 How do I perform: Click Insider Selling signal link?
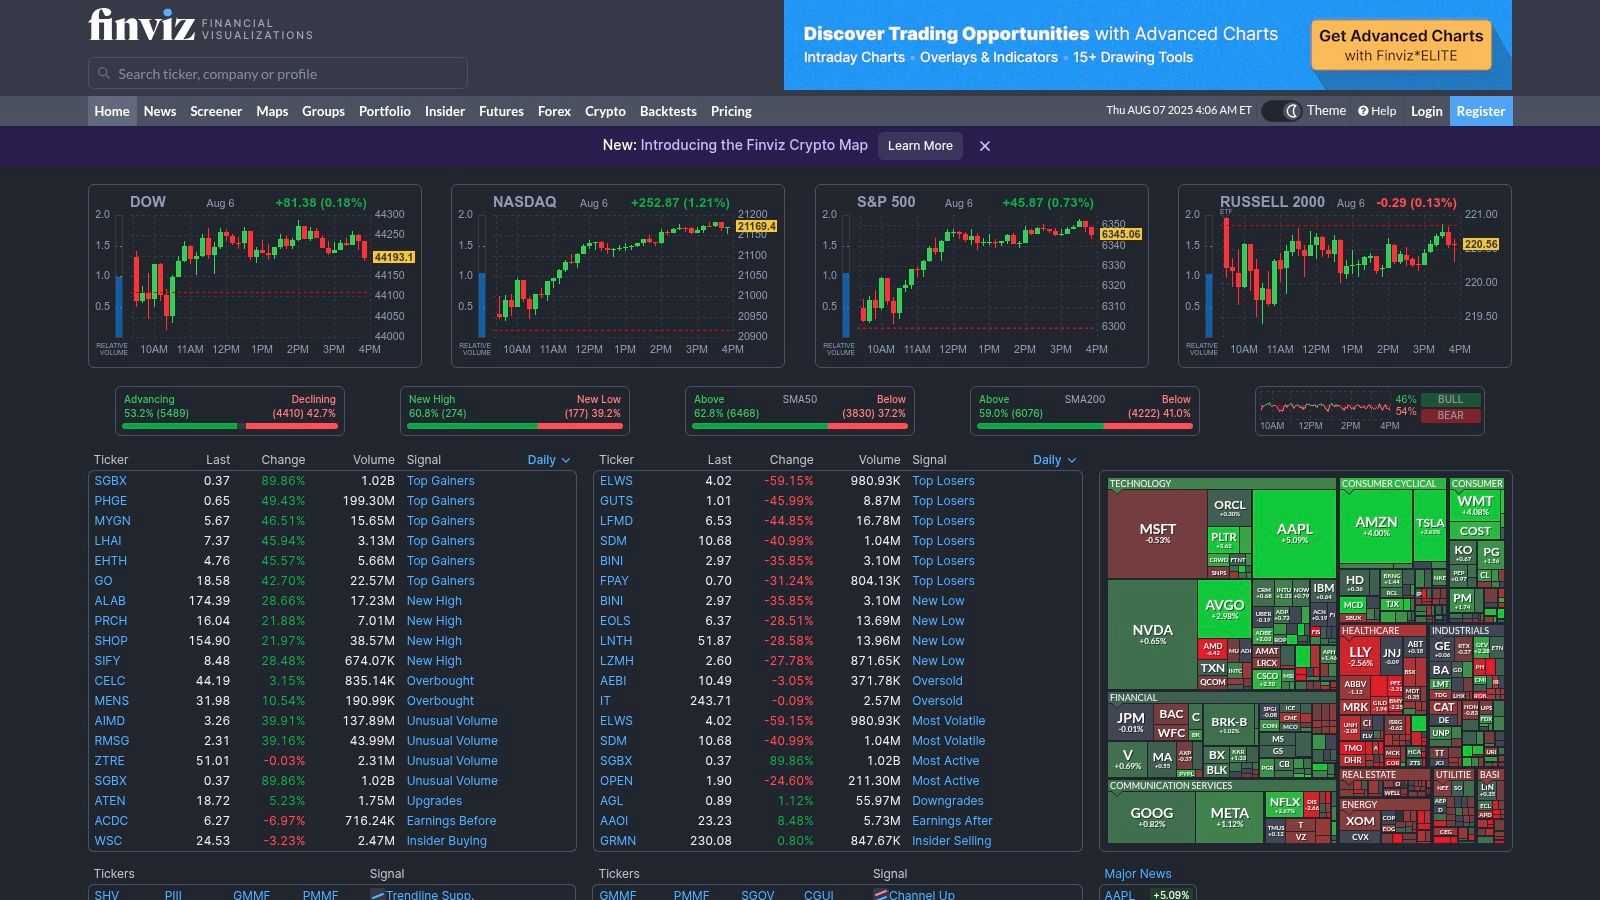coord(952,841)
